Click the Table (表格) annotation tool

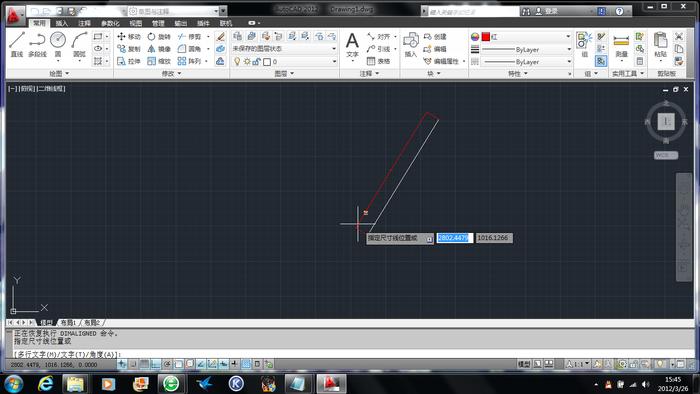378,61
